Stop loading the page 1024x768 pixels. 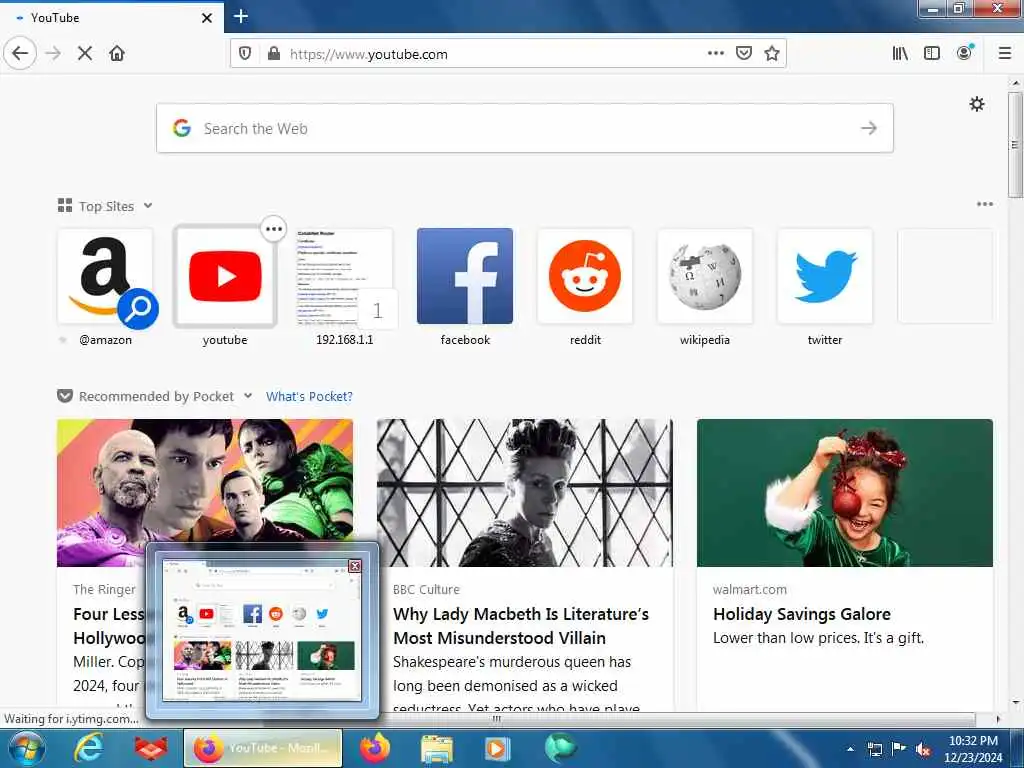click(x=85, y=54)
